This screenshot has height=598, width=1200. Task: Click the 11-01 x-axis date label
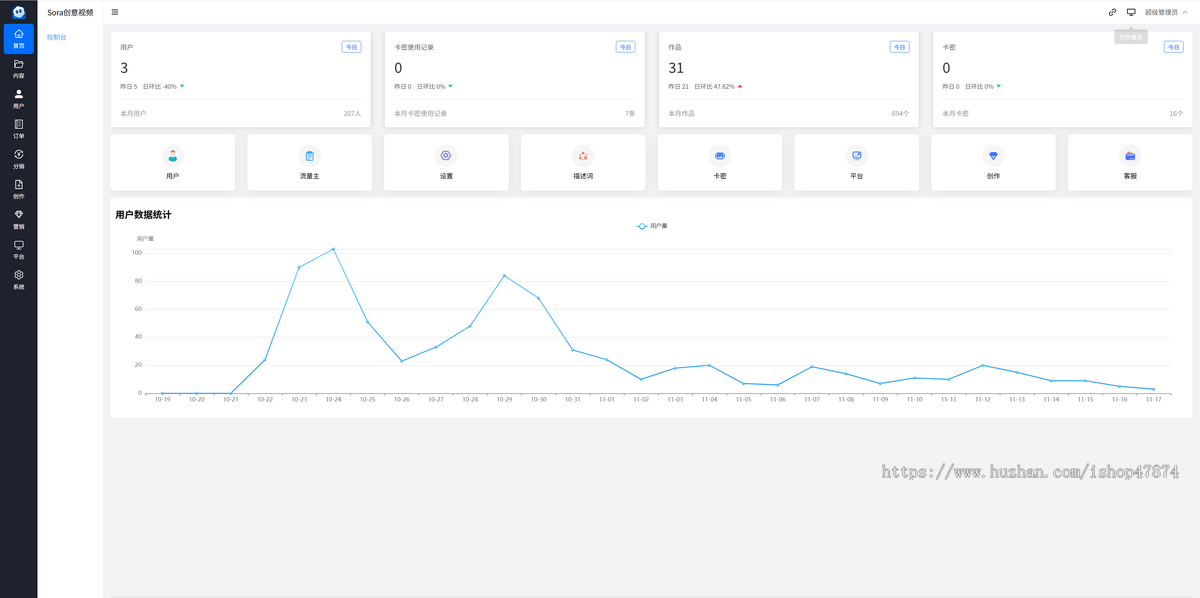point(606,399)
